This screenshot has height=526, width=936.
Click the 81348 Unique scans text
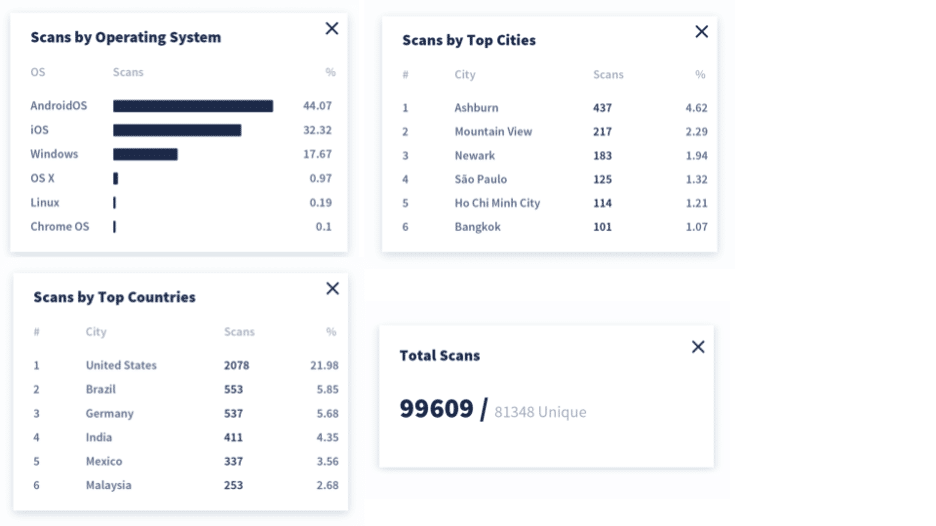[x=540, y=412]
